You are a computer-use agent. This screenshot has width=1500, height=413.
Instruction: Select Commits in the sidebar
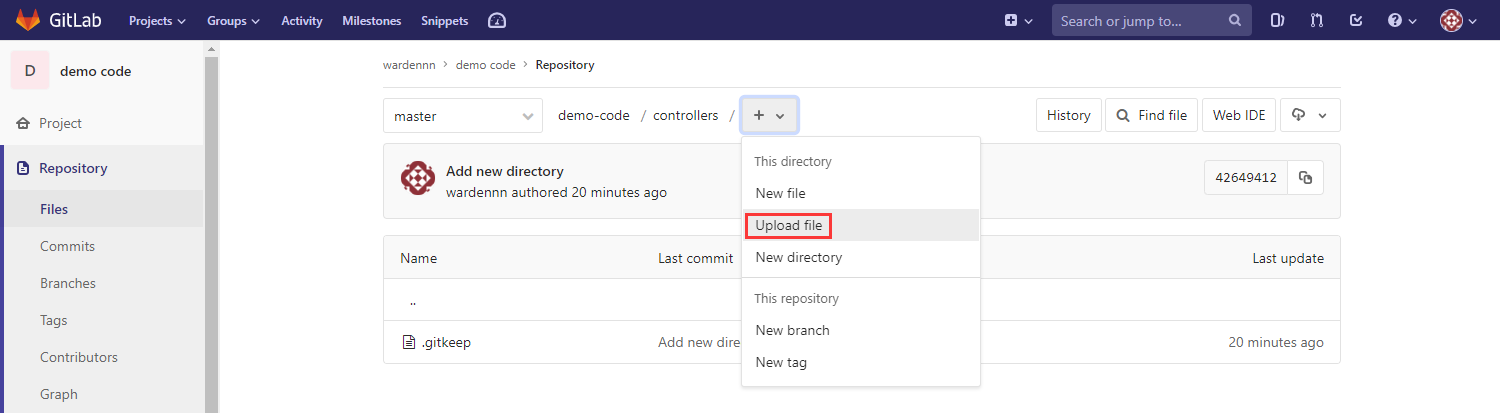tap(67, 246)
